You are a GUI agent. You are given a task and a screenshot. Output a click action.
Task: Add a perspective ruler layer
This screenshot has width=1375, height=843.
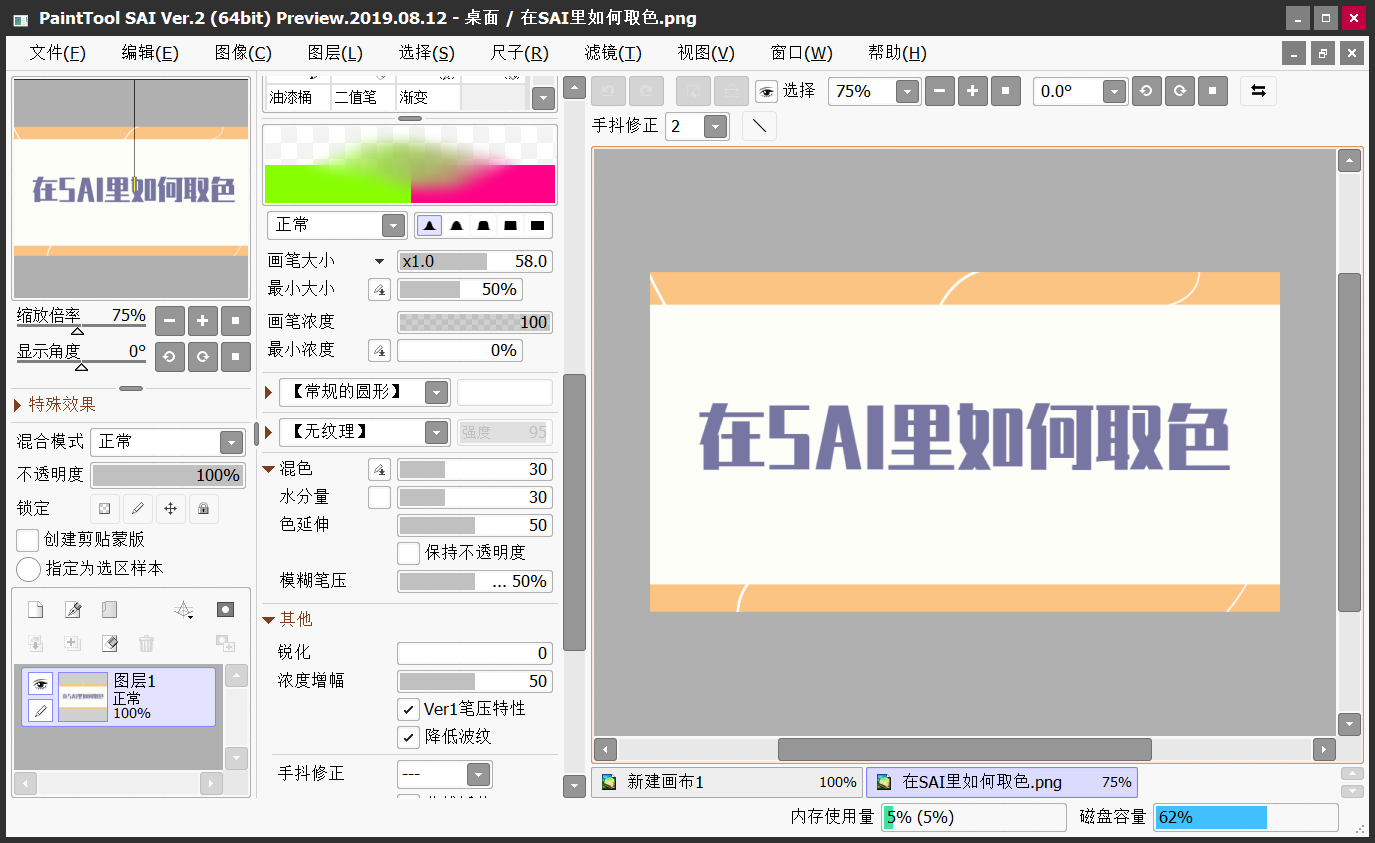(x=183, y=609)
